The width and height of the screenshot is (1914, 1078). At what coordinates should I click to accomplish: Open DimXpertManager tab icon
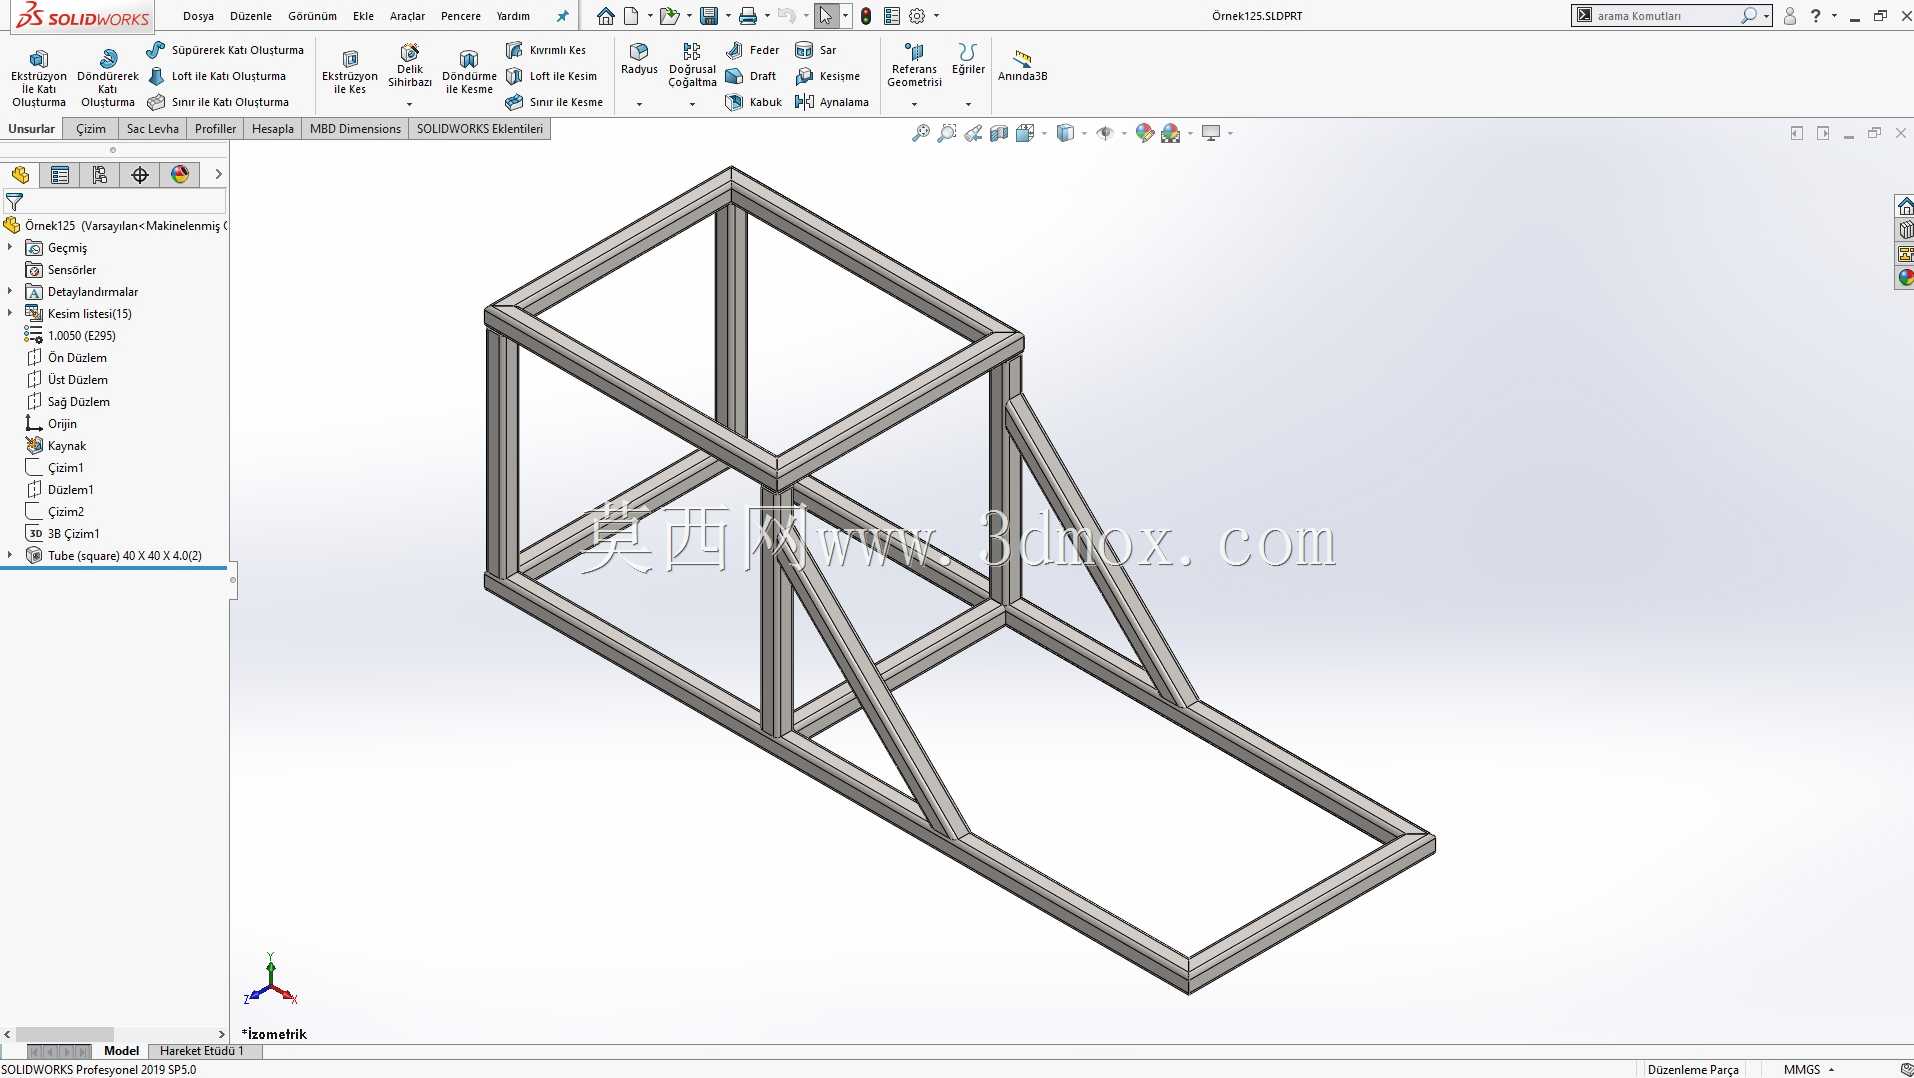pyautogui.click(x=140, y=175)
